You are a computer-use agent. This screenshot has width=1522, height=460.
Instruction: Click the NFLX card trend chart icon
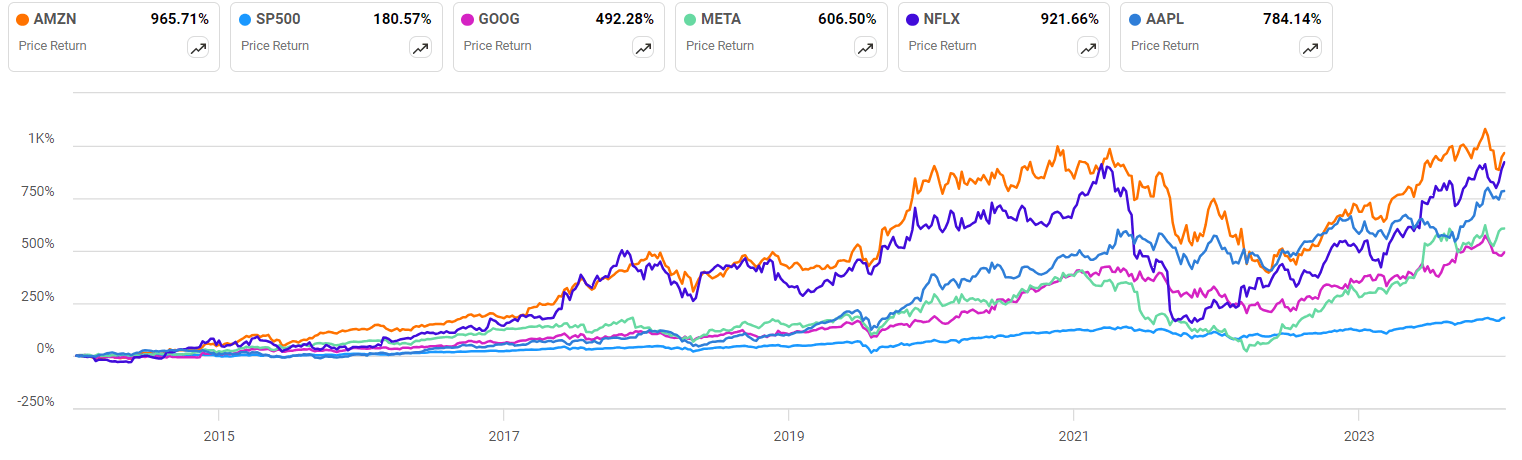[x=1087, y=47]
